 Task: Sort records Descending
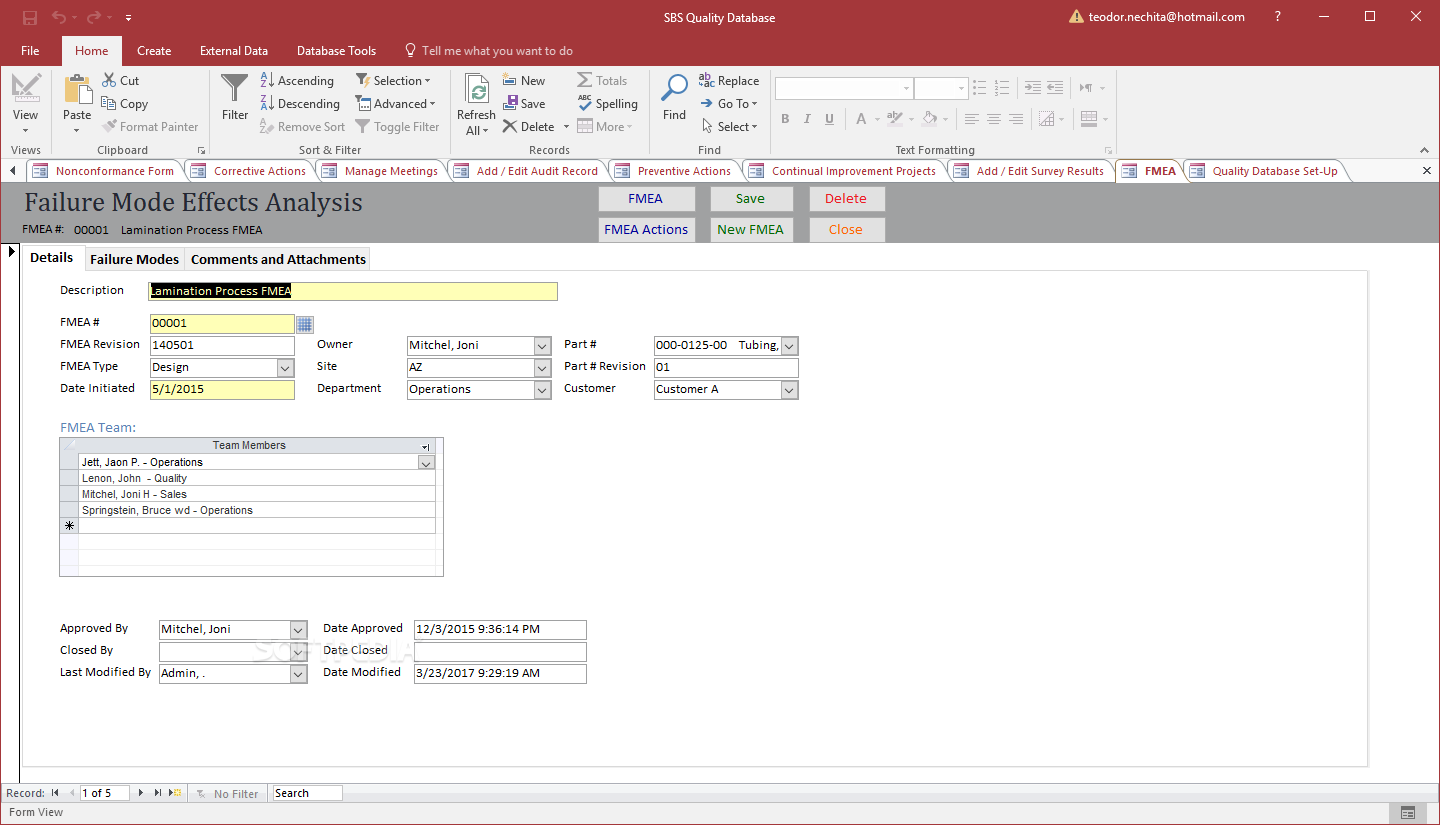point(299,104)
